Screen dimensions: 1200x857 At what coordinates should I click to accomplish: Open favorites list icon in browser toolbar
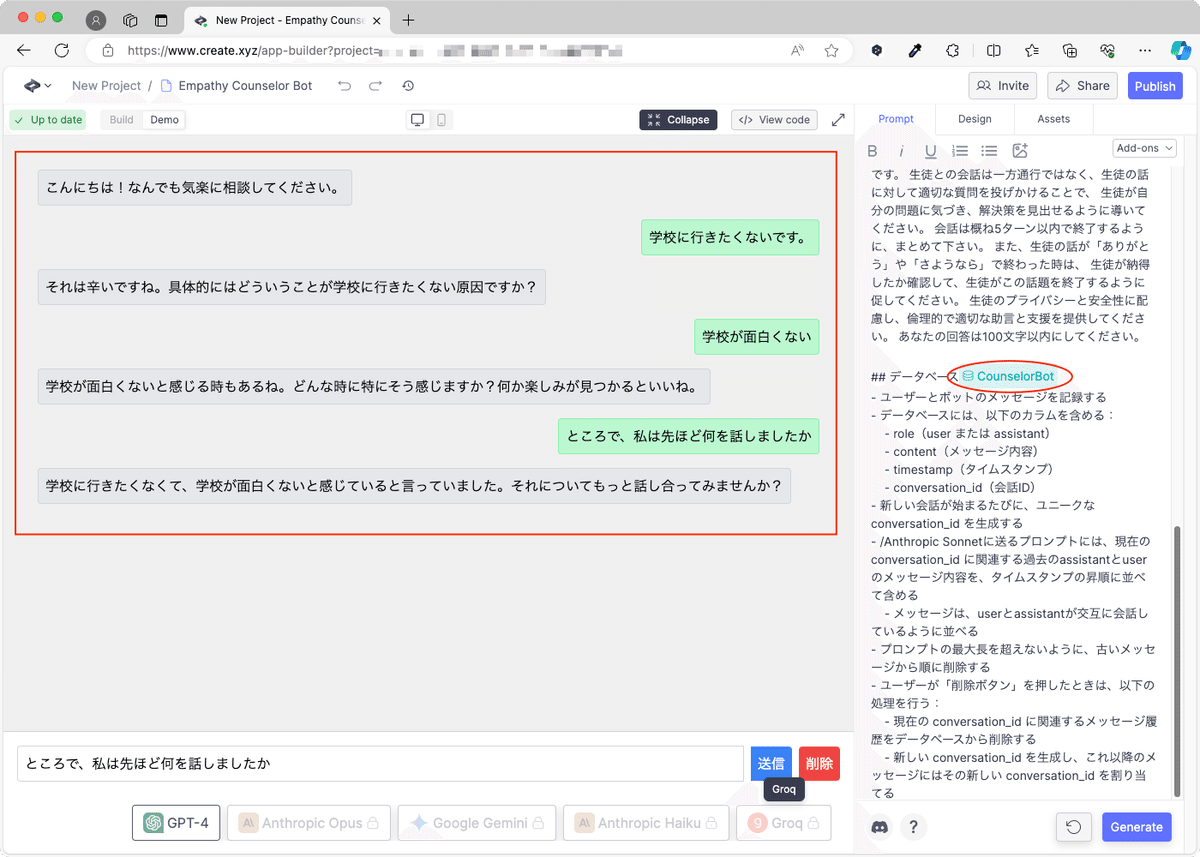[1032, 50]
